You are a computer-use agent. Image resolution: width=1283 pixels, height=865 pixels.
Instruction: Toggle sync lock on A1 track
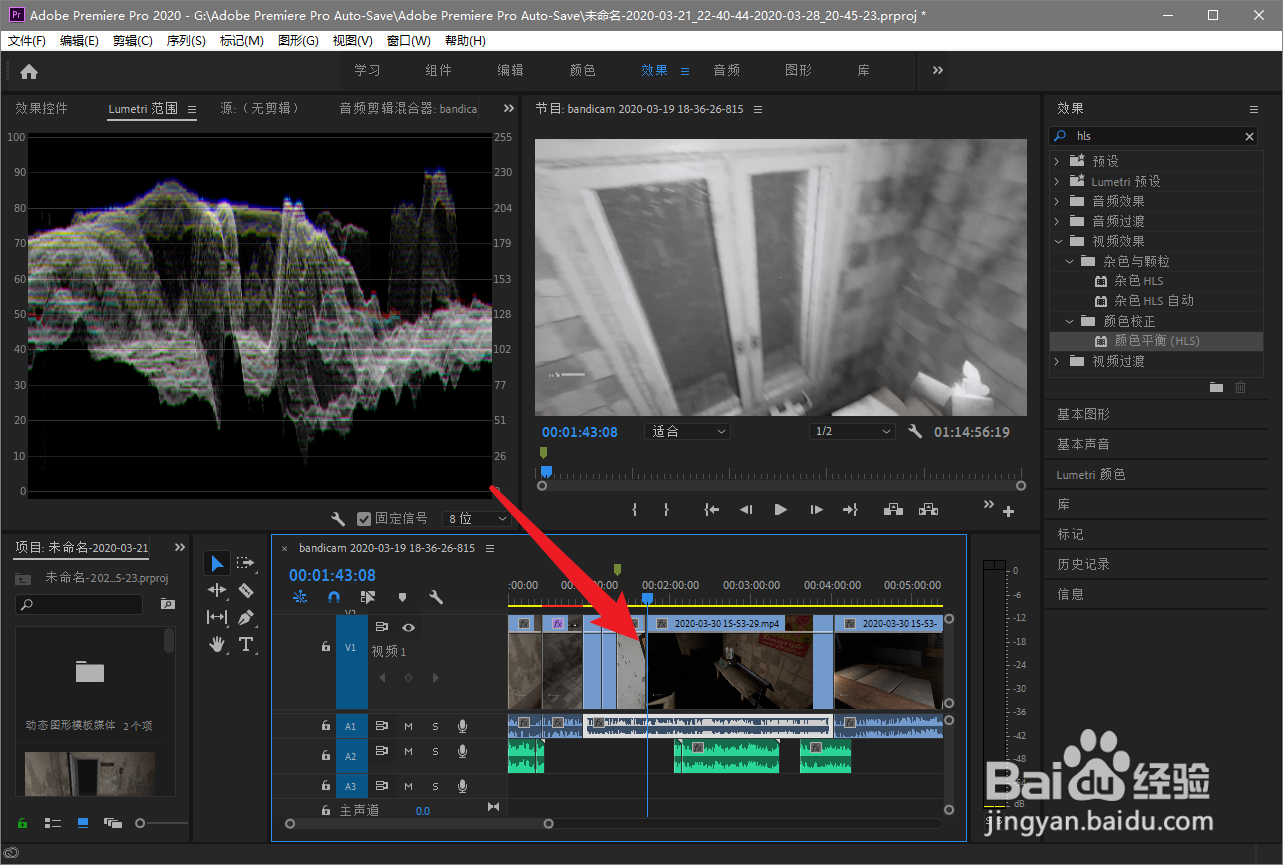tap(381, 726)
